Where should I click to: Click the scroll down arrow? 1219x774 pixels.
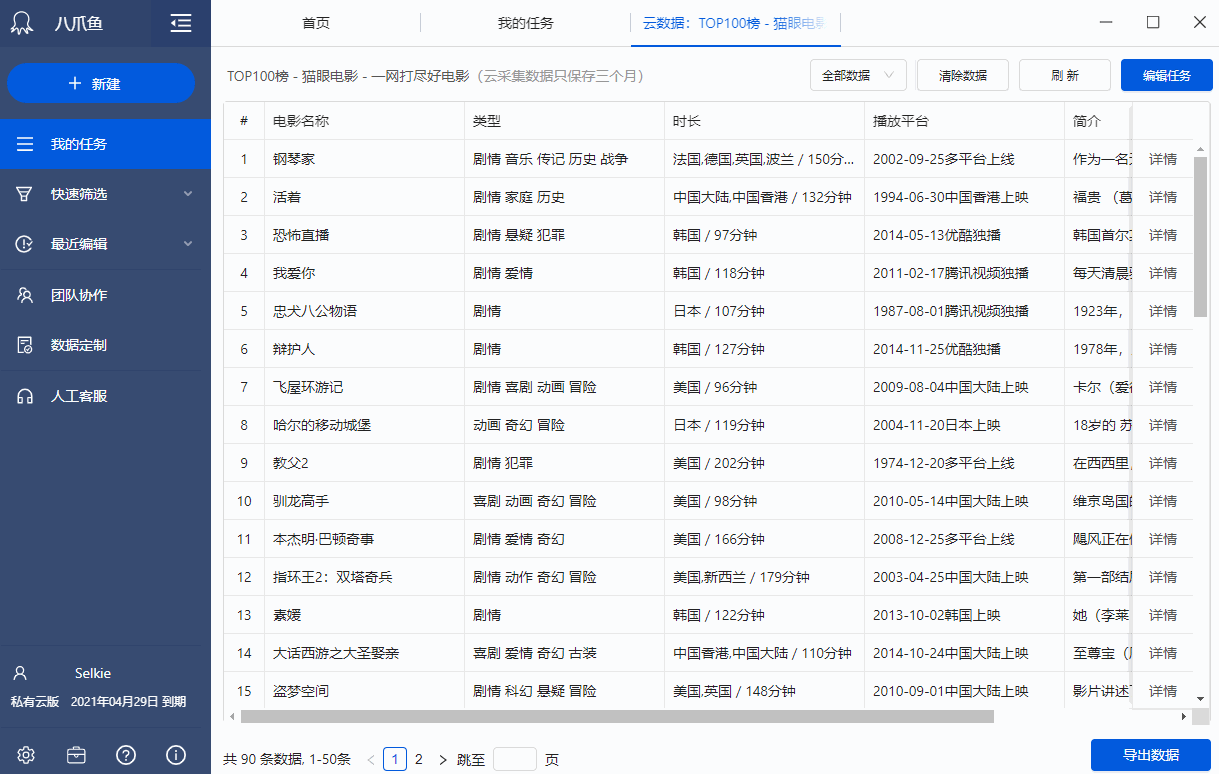coord(1200,697)
